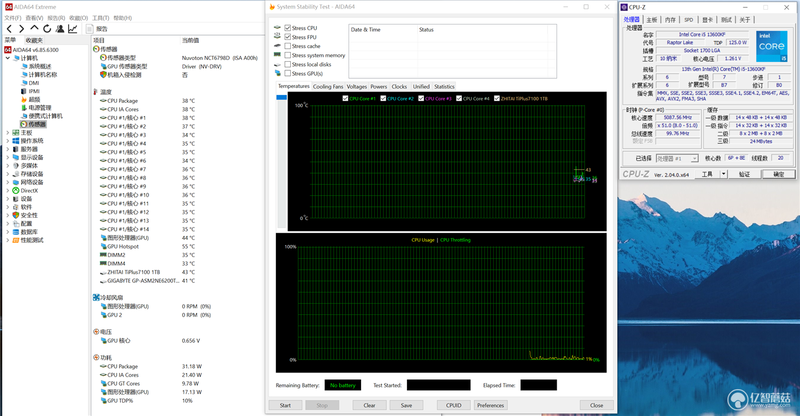Select the 操作系统 Windows-logo node
The image size is (800, 416).
click(x=28, y=141)
